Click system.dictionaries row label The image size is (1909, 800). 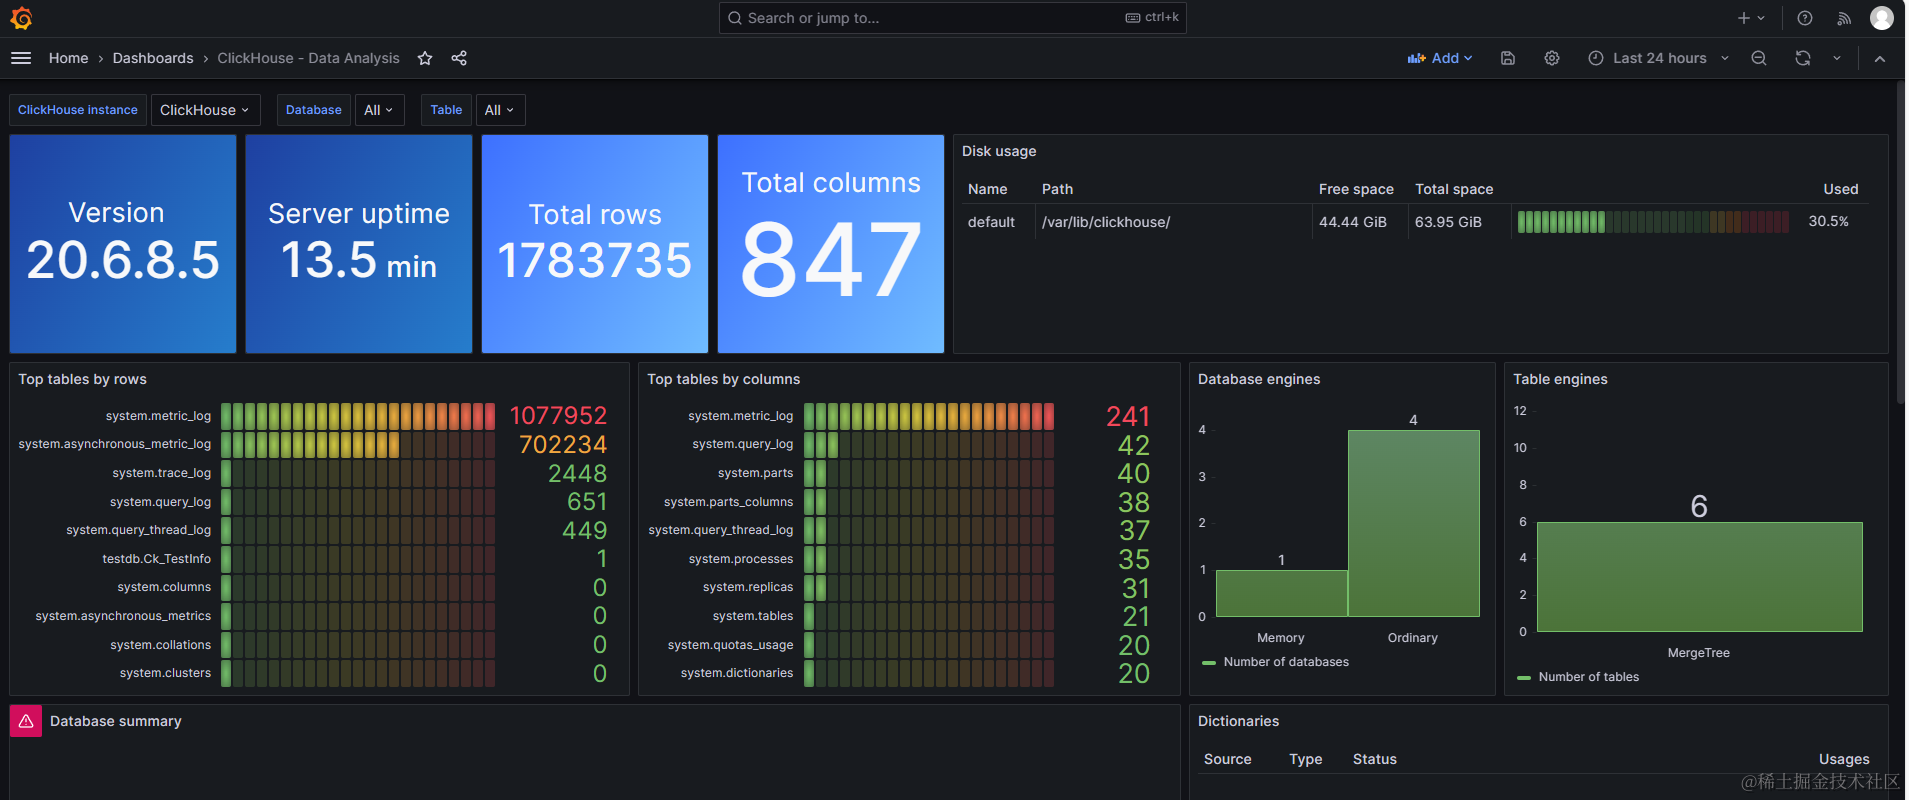point(736,673)
